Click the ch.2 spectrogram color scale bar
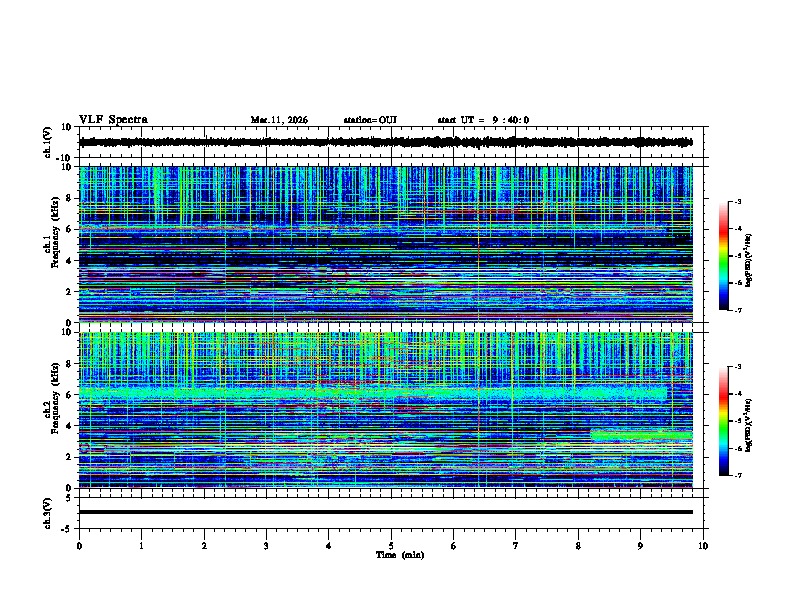 [723, 421]
